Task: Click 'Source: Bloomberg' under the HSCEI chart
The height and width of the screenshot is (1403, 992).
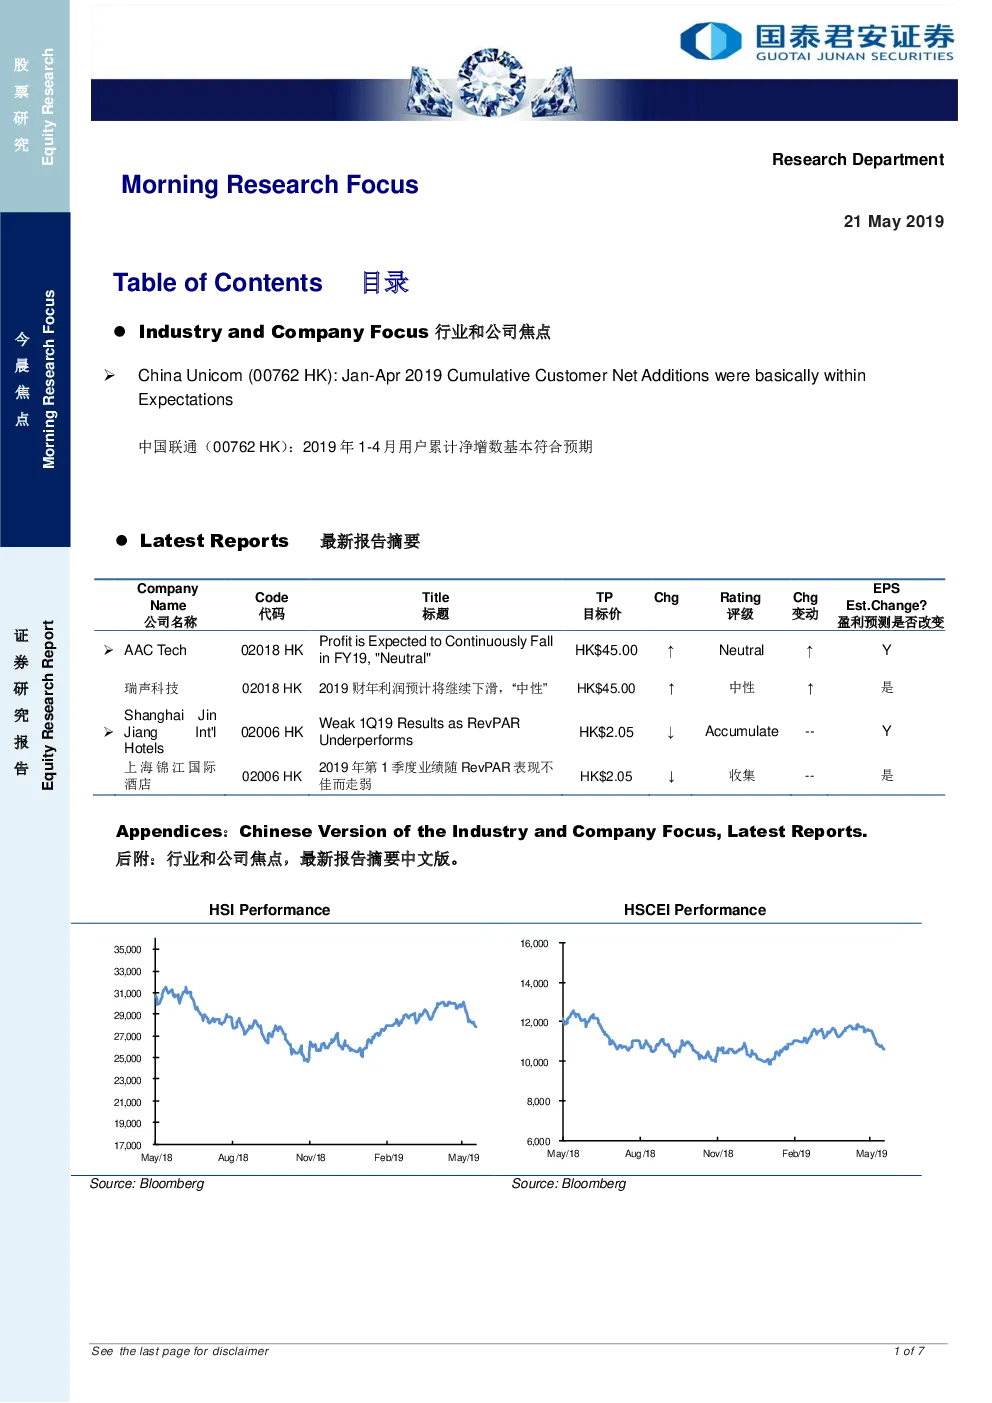Action: pyautogui.click(x=569, y=1183)
